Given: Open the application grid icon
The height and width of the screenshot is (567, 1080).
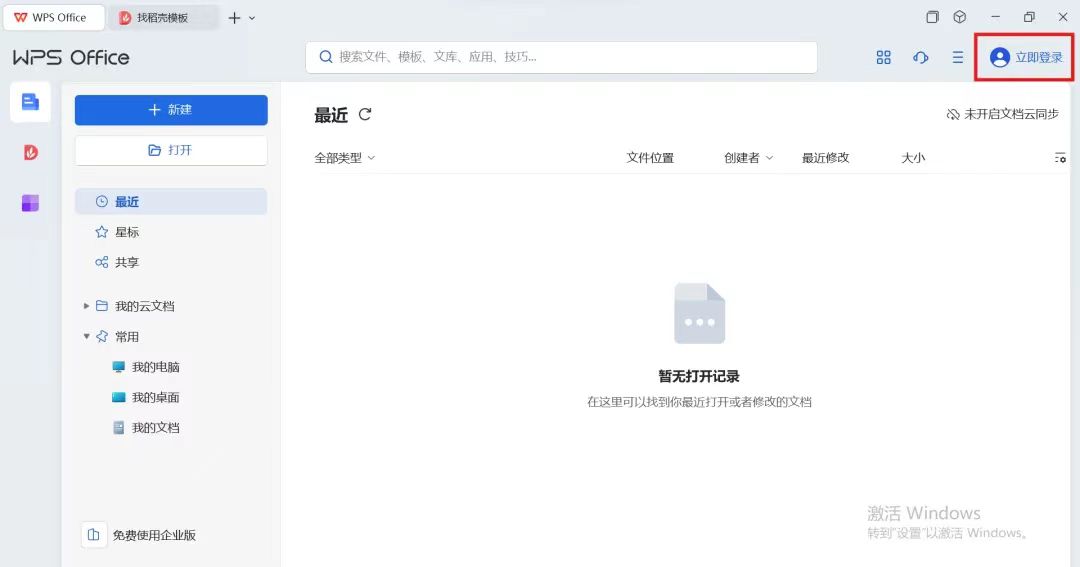Looking at the screenshot, I should point(883,58).
